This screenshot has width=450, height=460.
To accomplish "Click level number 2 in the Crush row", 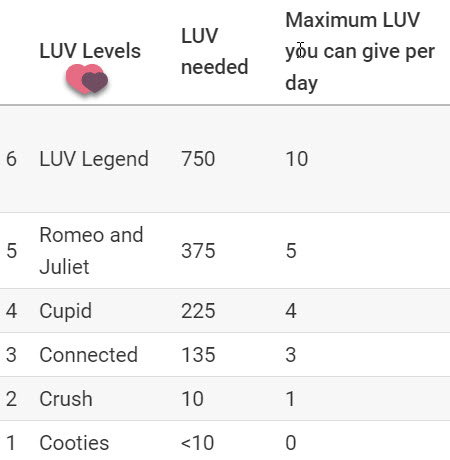I will coord(11,399).
